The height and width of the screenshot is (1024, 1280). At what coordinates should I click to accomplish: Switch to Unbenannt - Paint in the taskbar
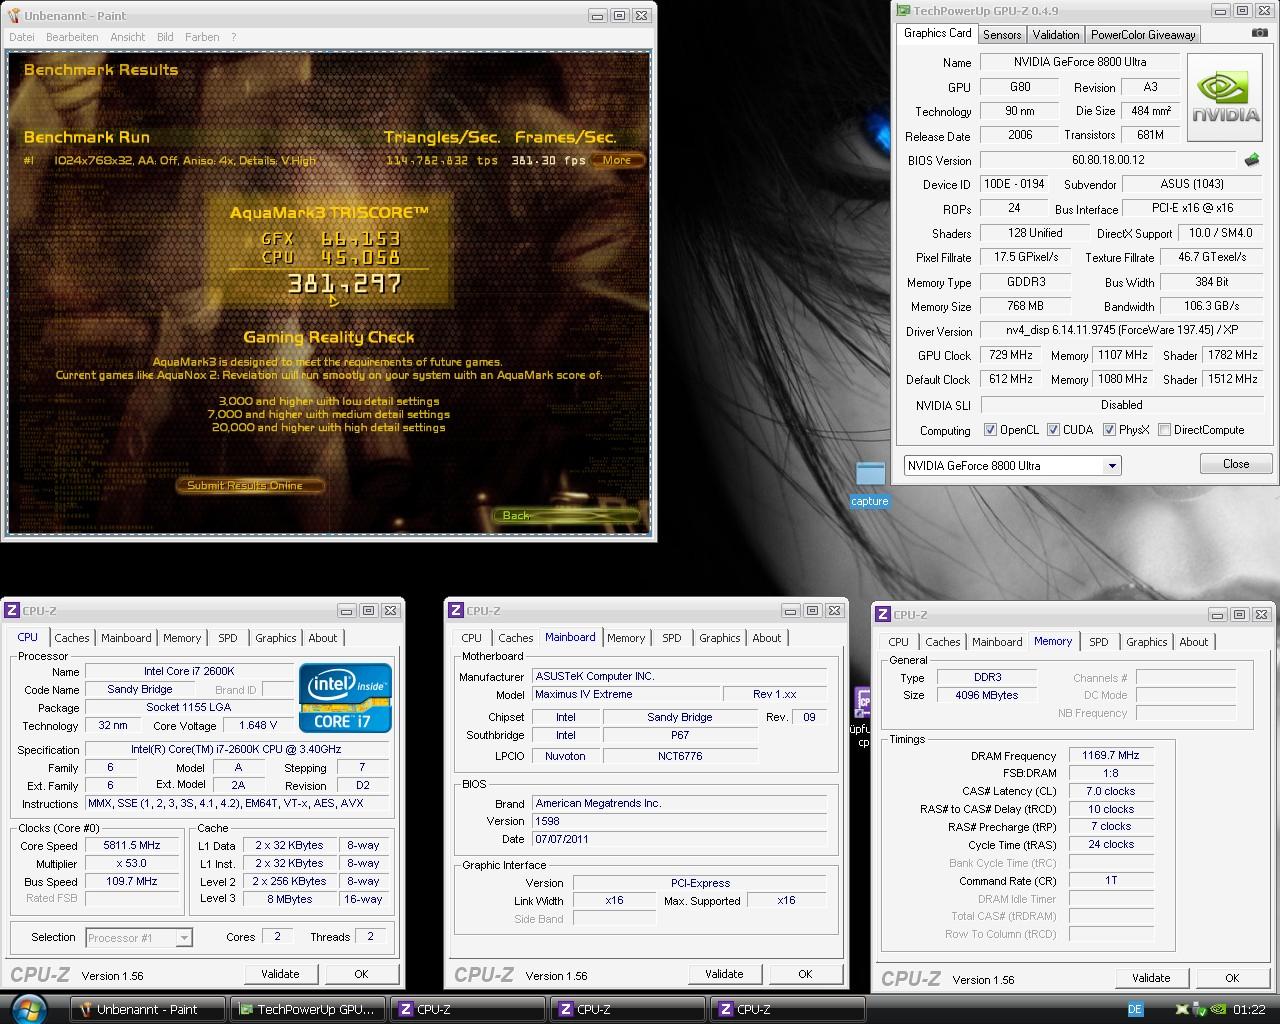coord(149,1010)
